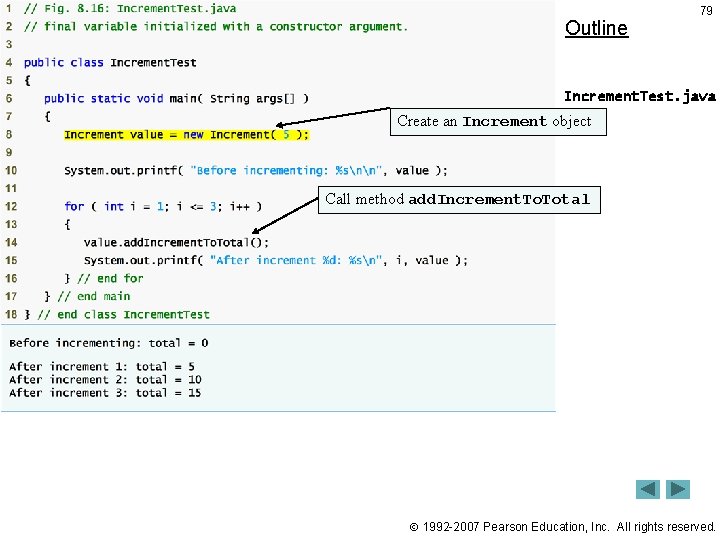Click the Pearson Education copyright notice

562,527
